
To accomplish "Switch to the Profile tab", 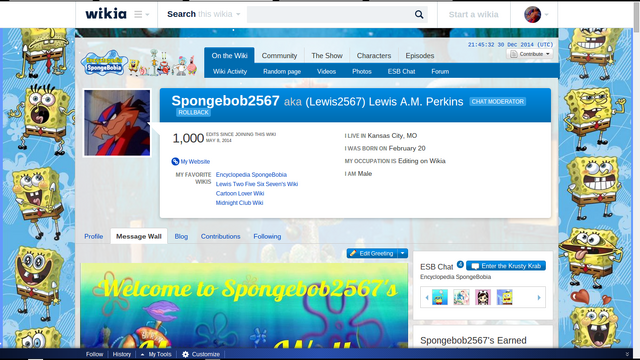I will click(x=93, y=236).
